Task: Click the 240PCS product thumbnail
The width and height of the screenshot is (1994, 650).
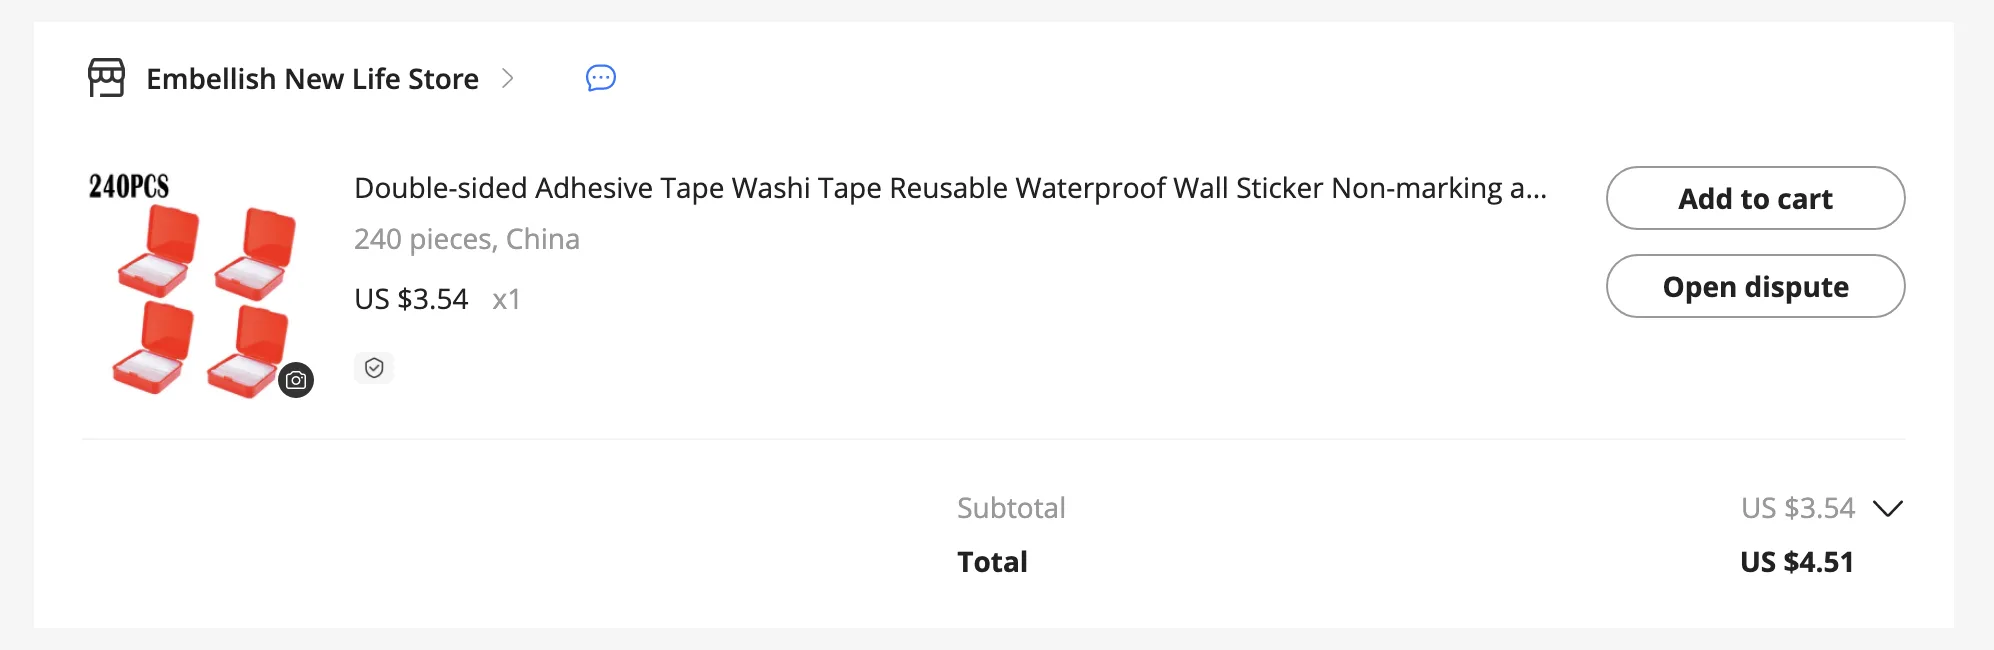Action: (199, 284)
